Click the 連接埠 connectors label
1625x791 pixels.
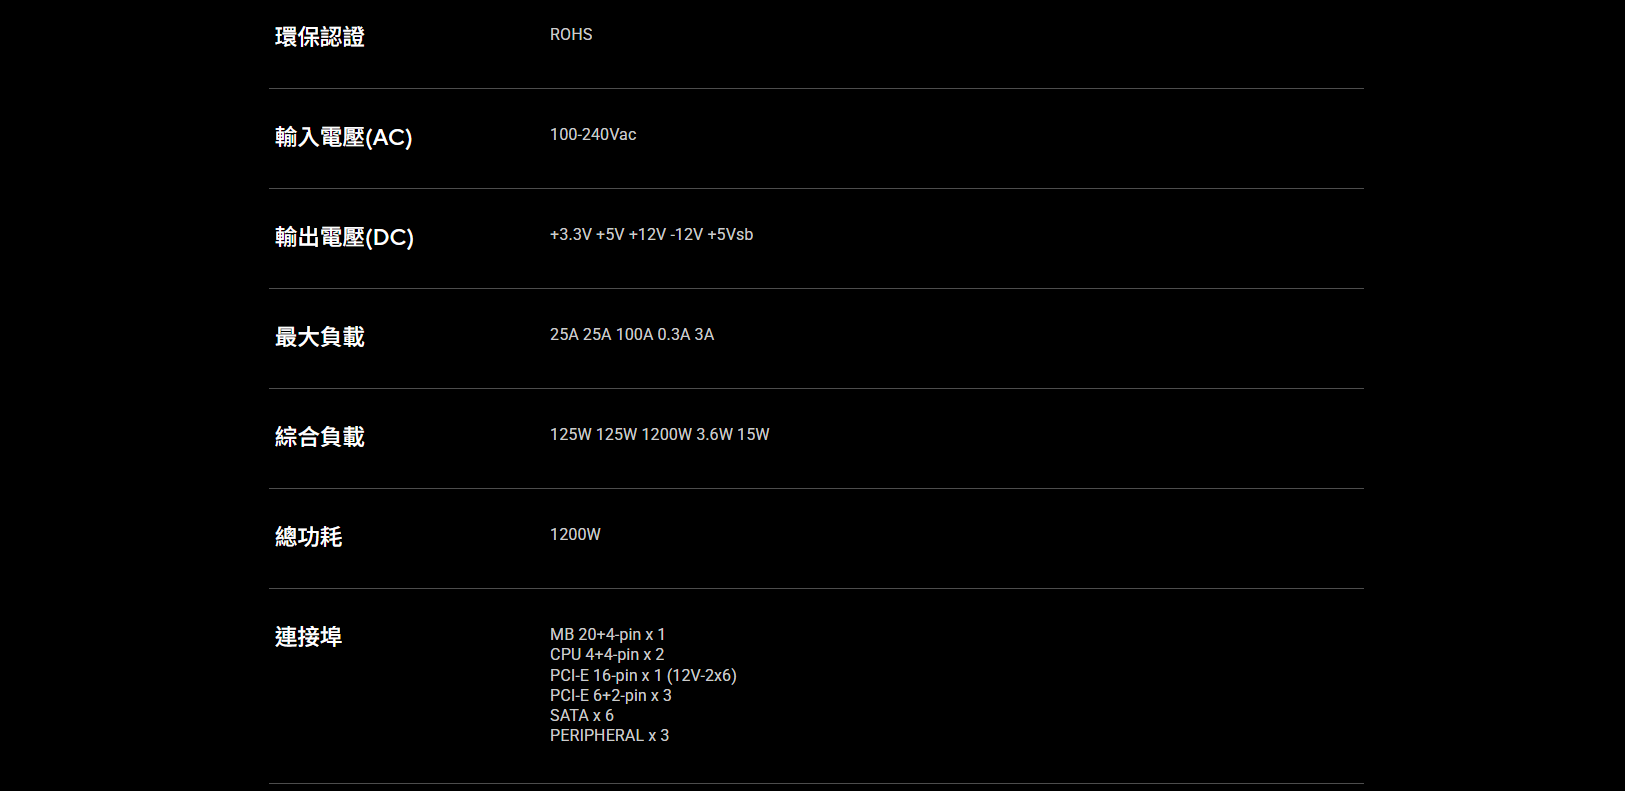[x=309, y=637]
